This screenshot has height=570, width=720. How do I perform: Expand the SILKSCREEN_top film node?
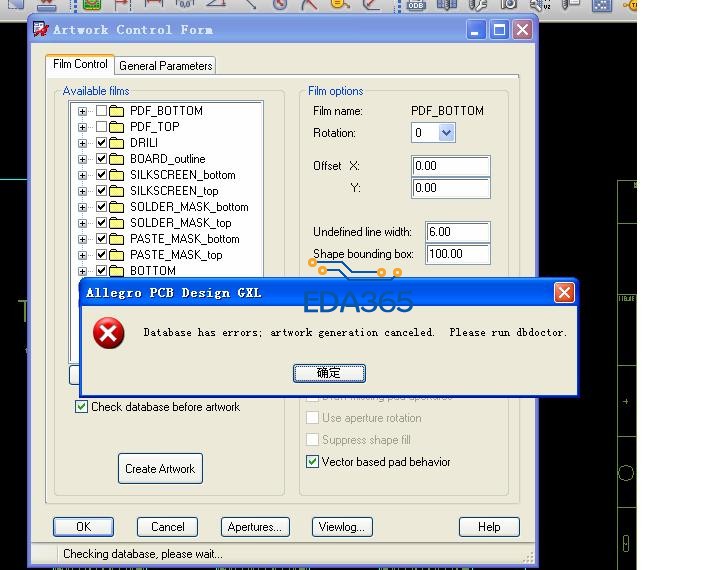coord(82,191)
